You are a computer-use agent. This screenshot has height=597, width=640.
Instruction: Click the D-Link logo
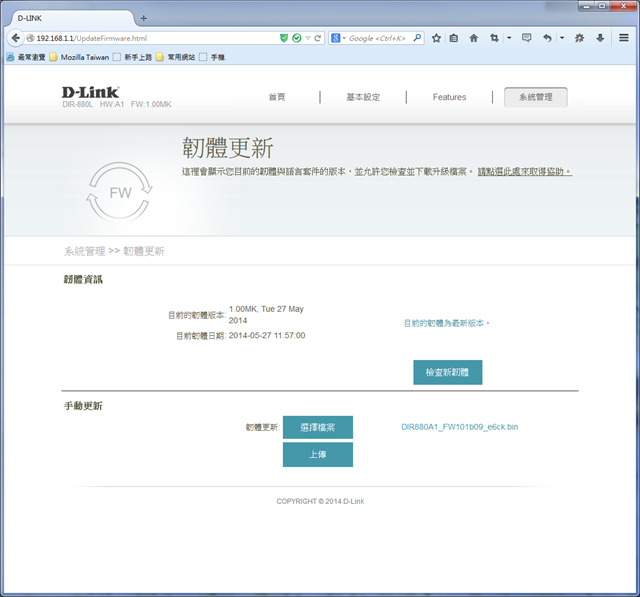[91, 92]
